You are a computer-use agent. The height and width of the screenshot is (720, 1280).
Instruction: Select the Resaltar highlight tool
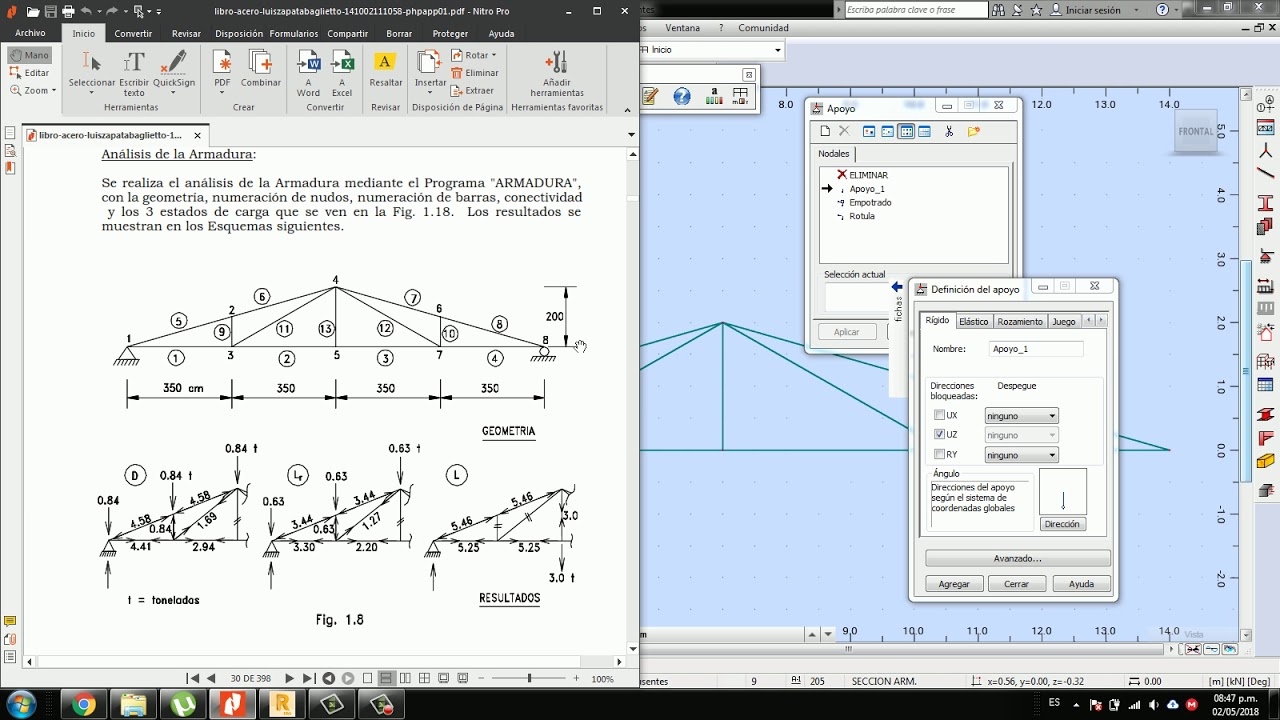(385, 68)
